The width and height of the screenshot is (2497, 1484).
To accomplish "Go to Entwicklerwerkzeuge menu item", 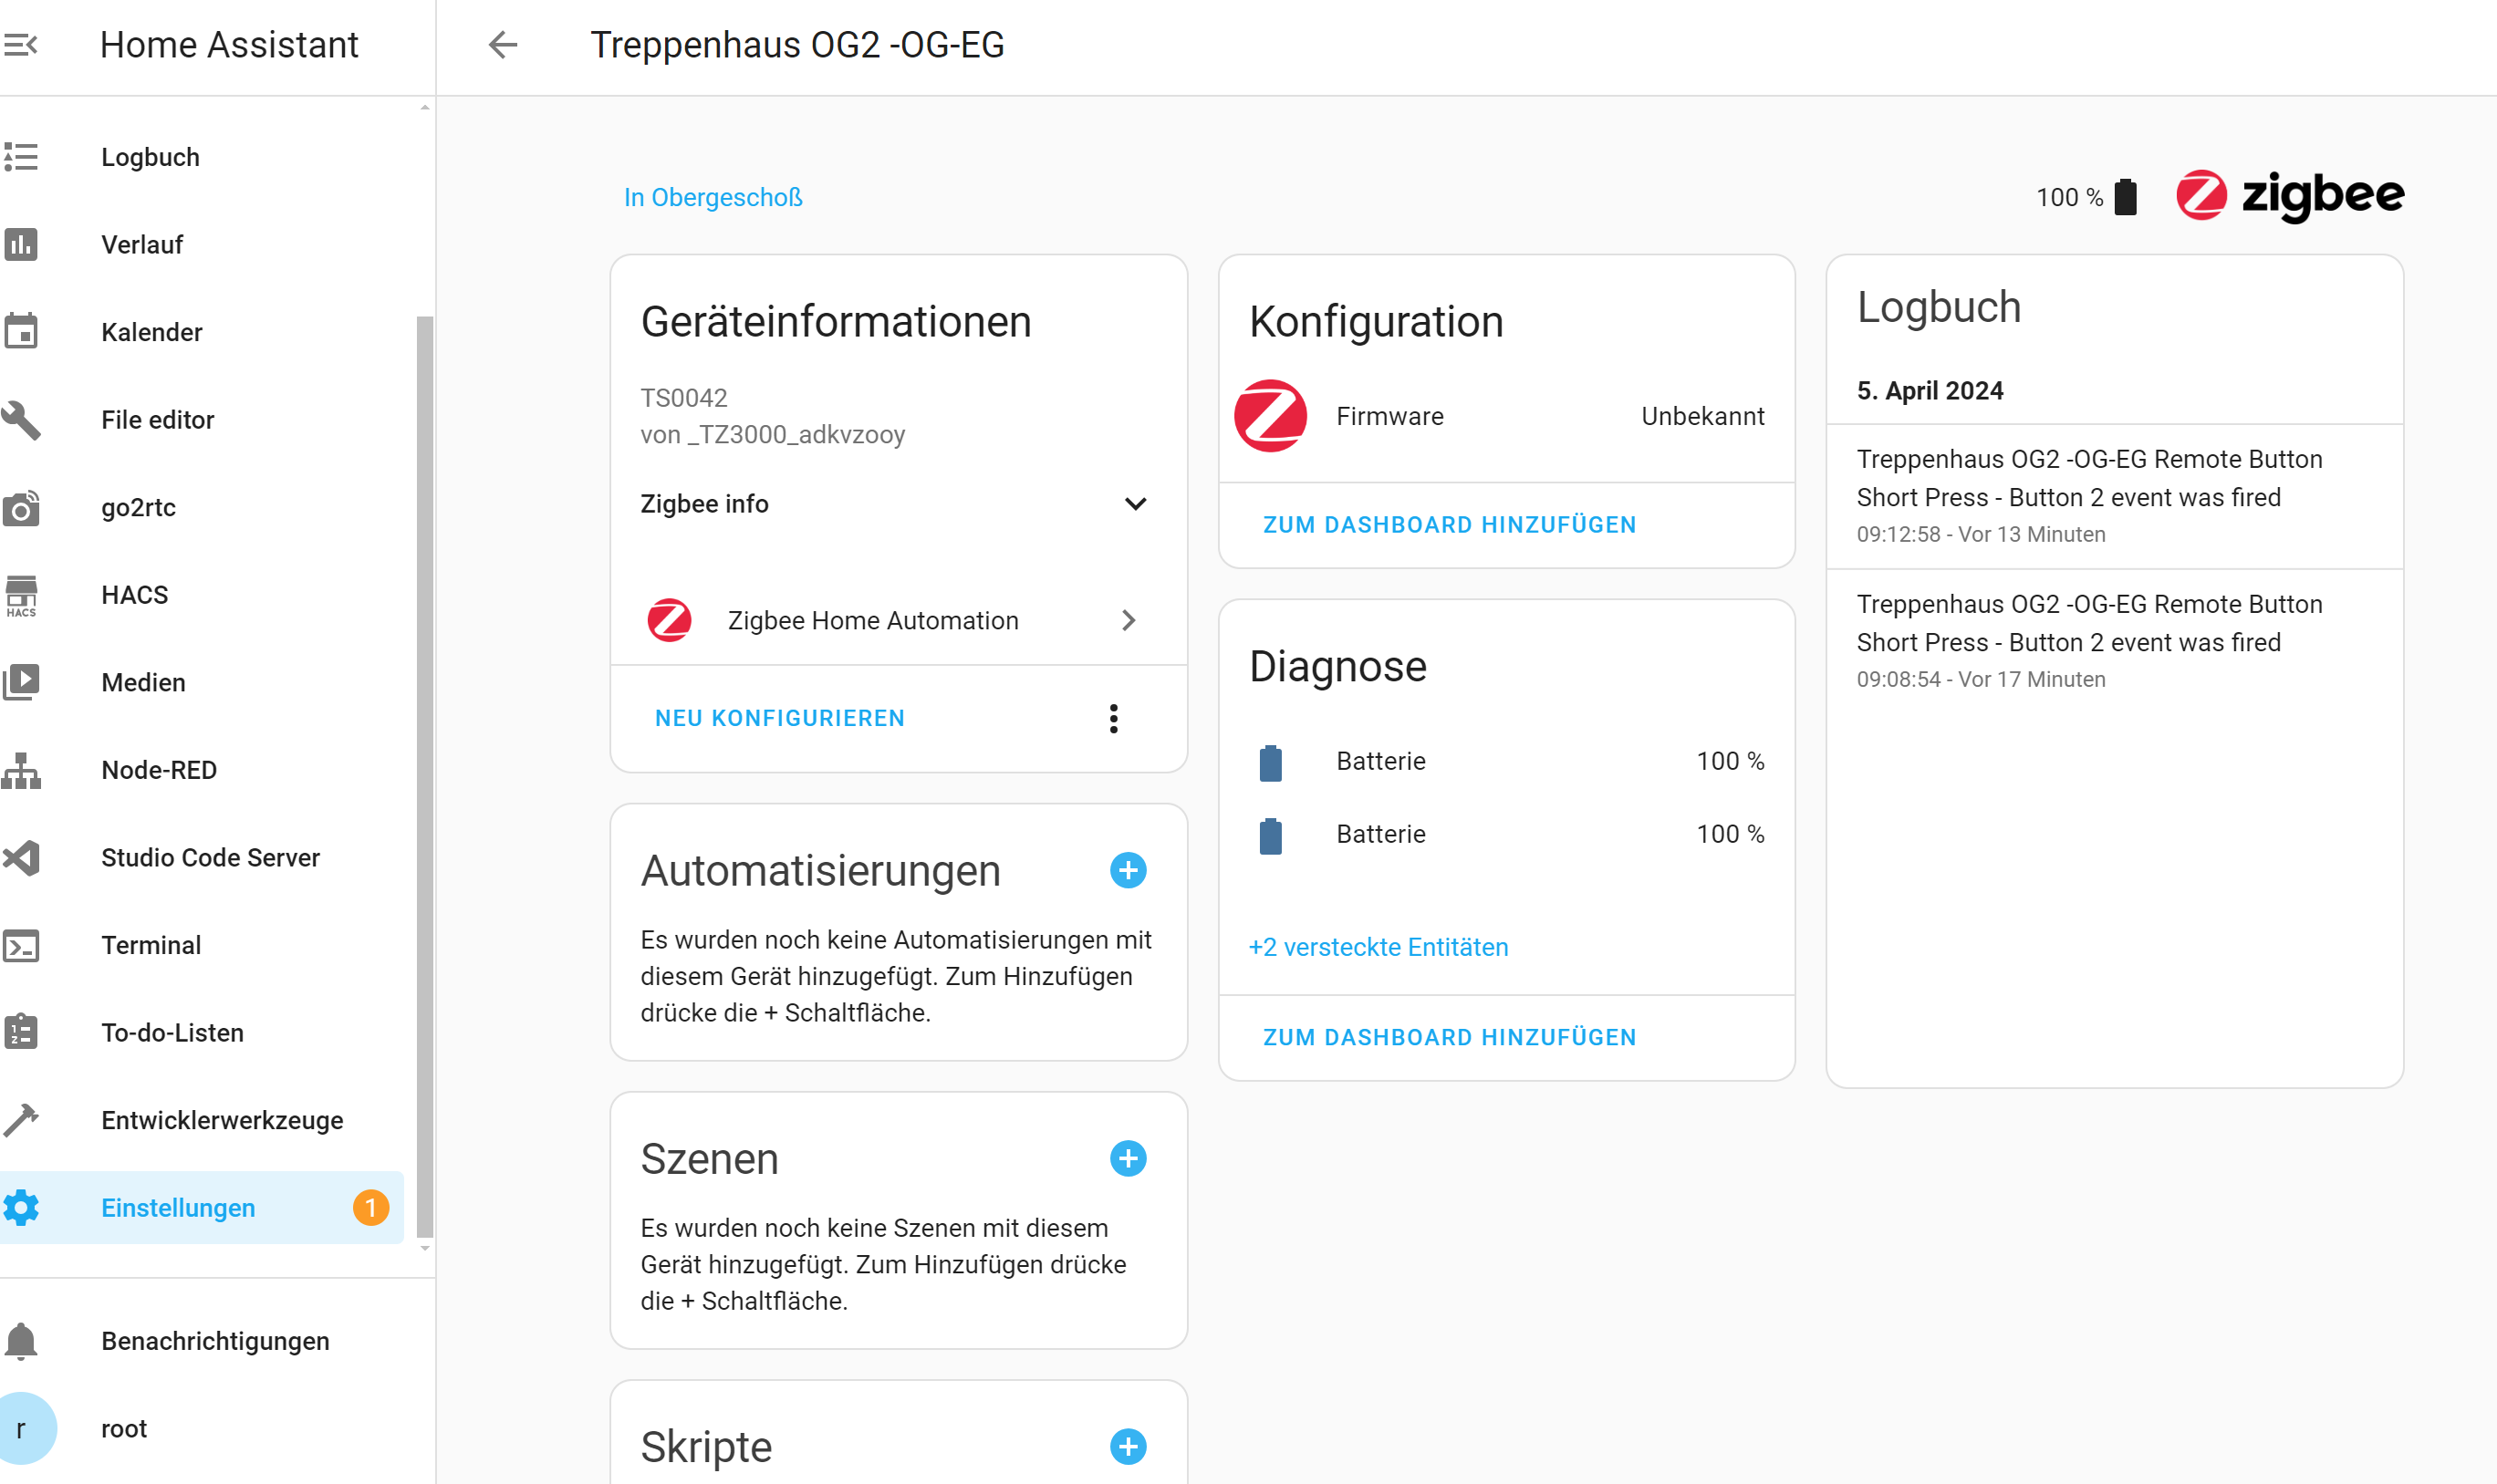I will click(x=221, y=1119).
